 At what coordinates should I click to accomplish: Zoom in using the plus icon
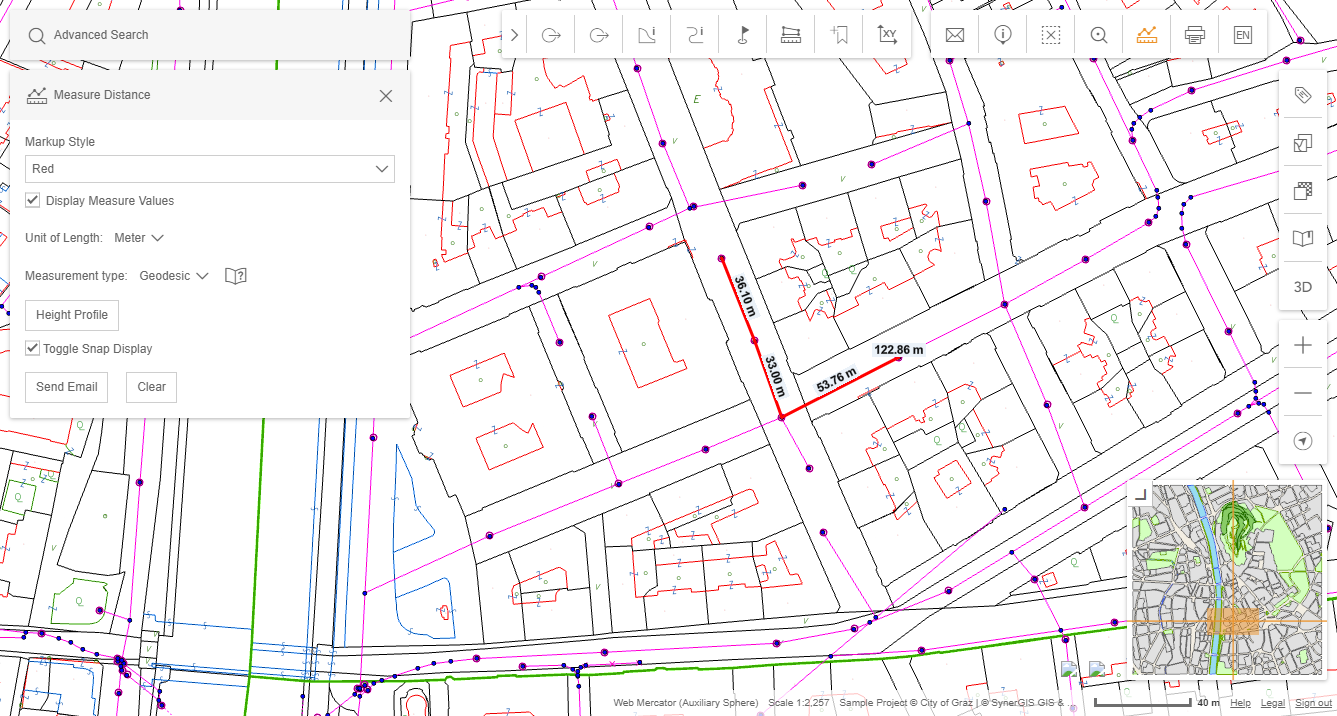tap(1302, 344)
